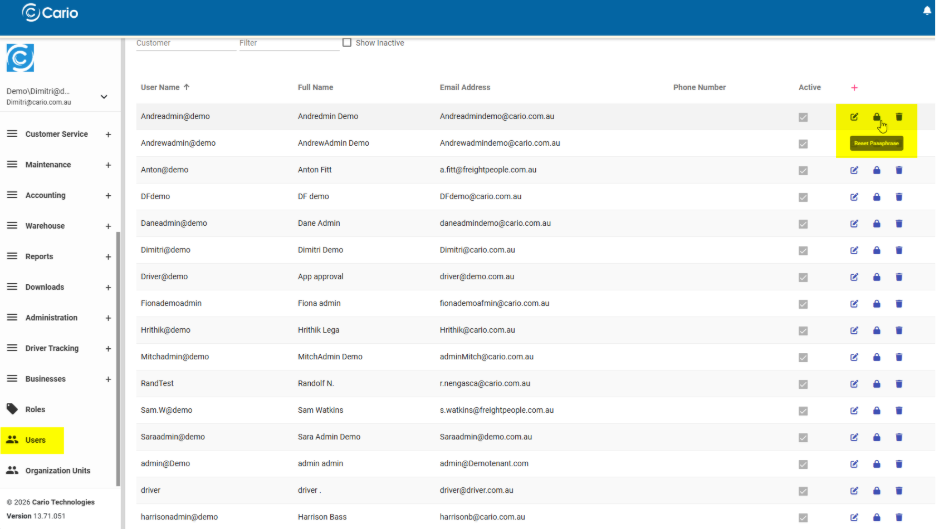Click the Filter input field
This screenshot has height=529, width=936.
pyautogui.click(x=287, y=43)
